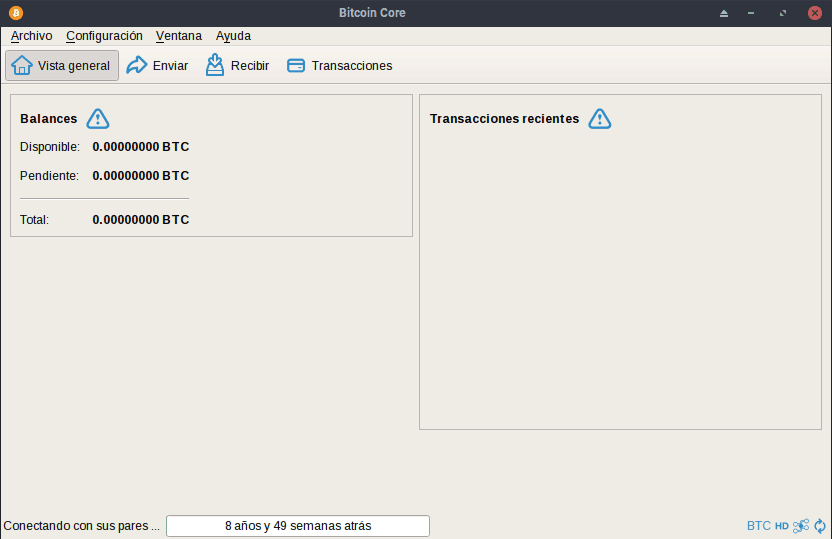Viewport: 832px width, 539px height.
Task: Open the Recibir receive tab
Action: (237, 66)
